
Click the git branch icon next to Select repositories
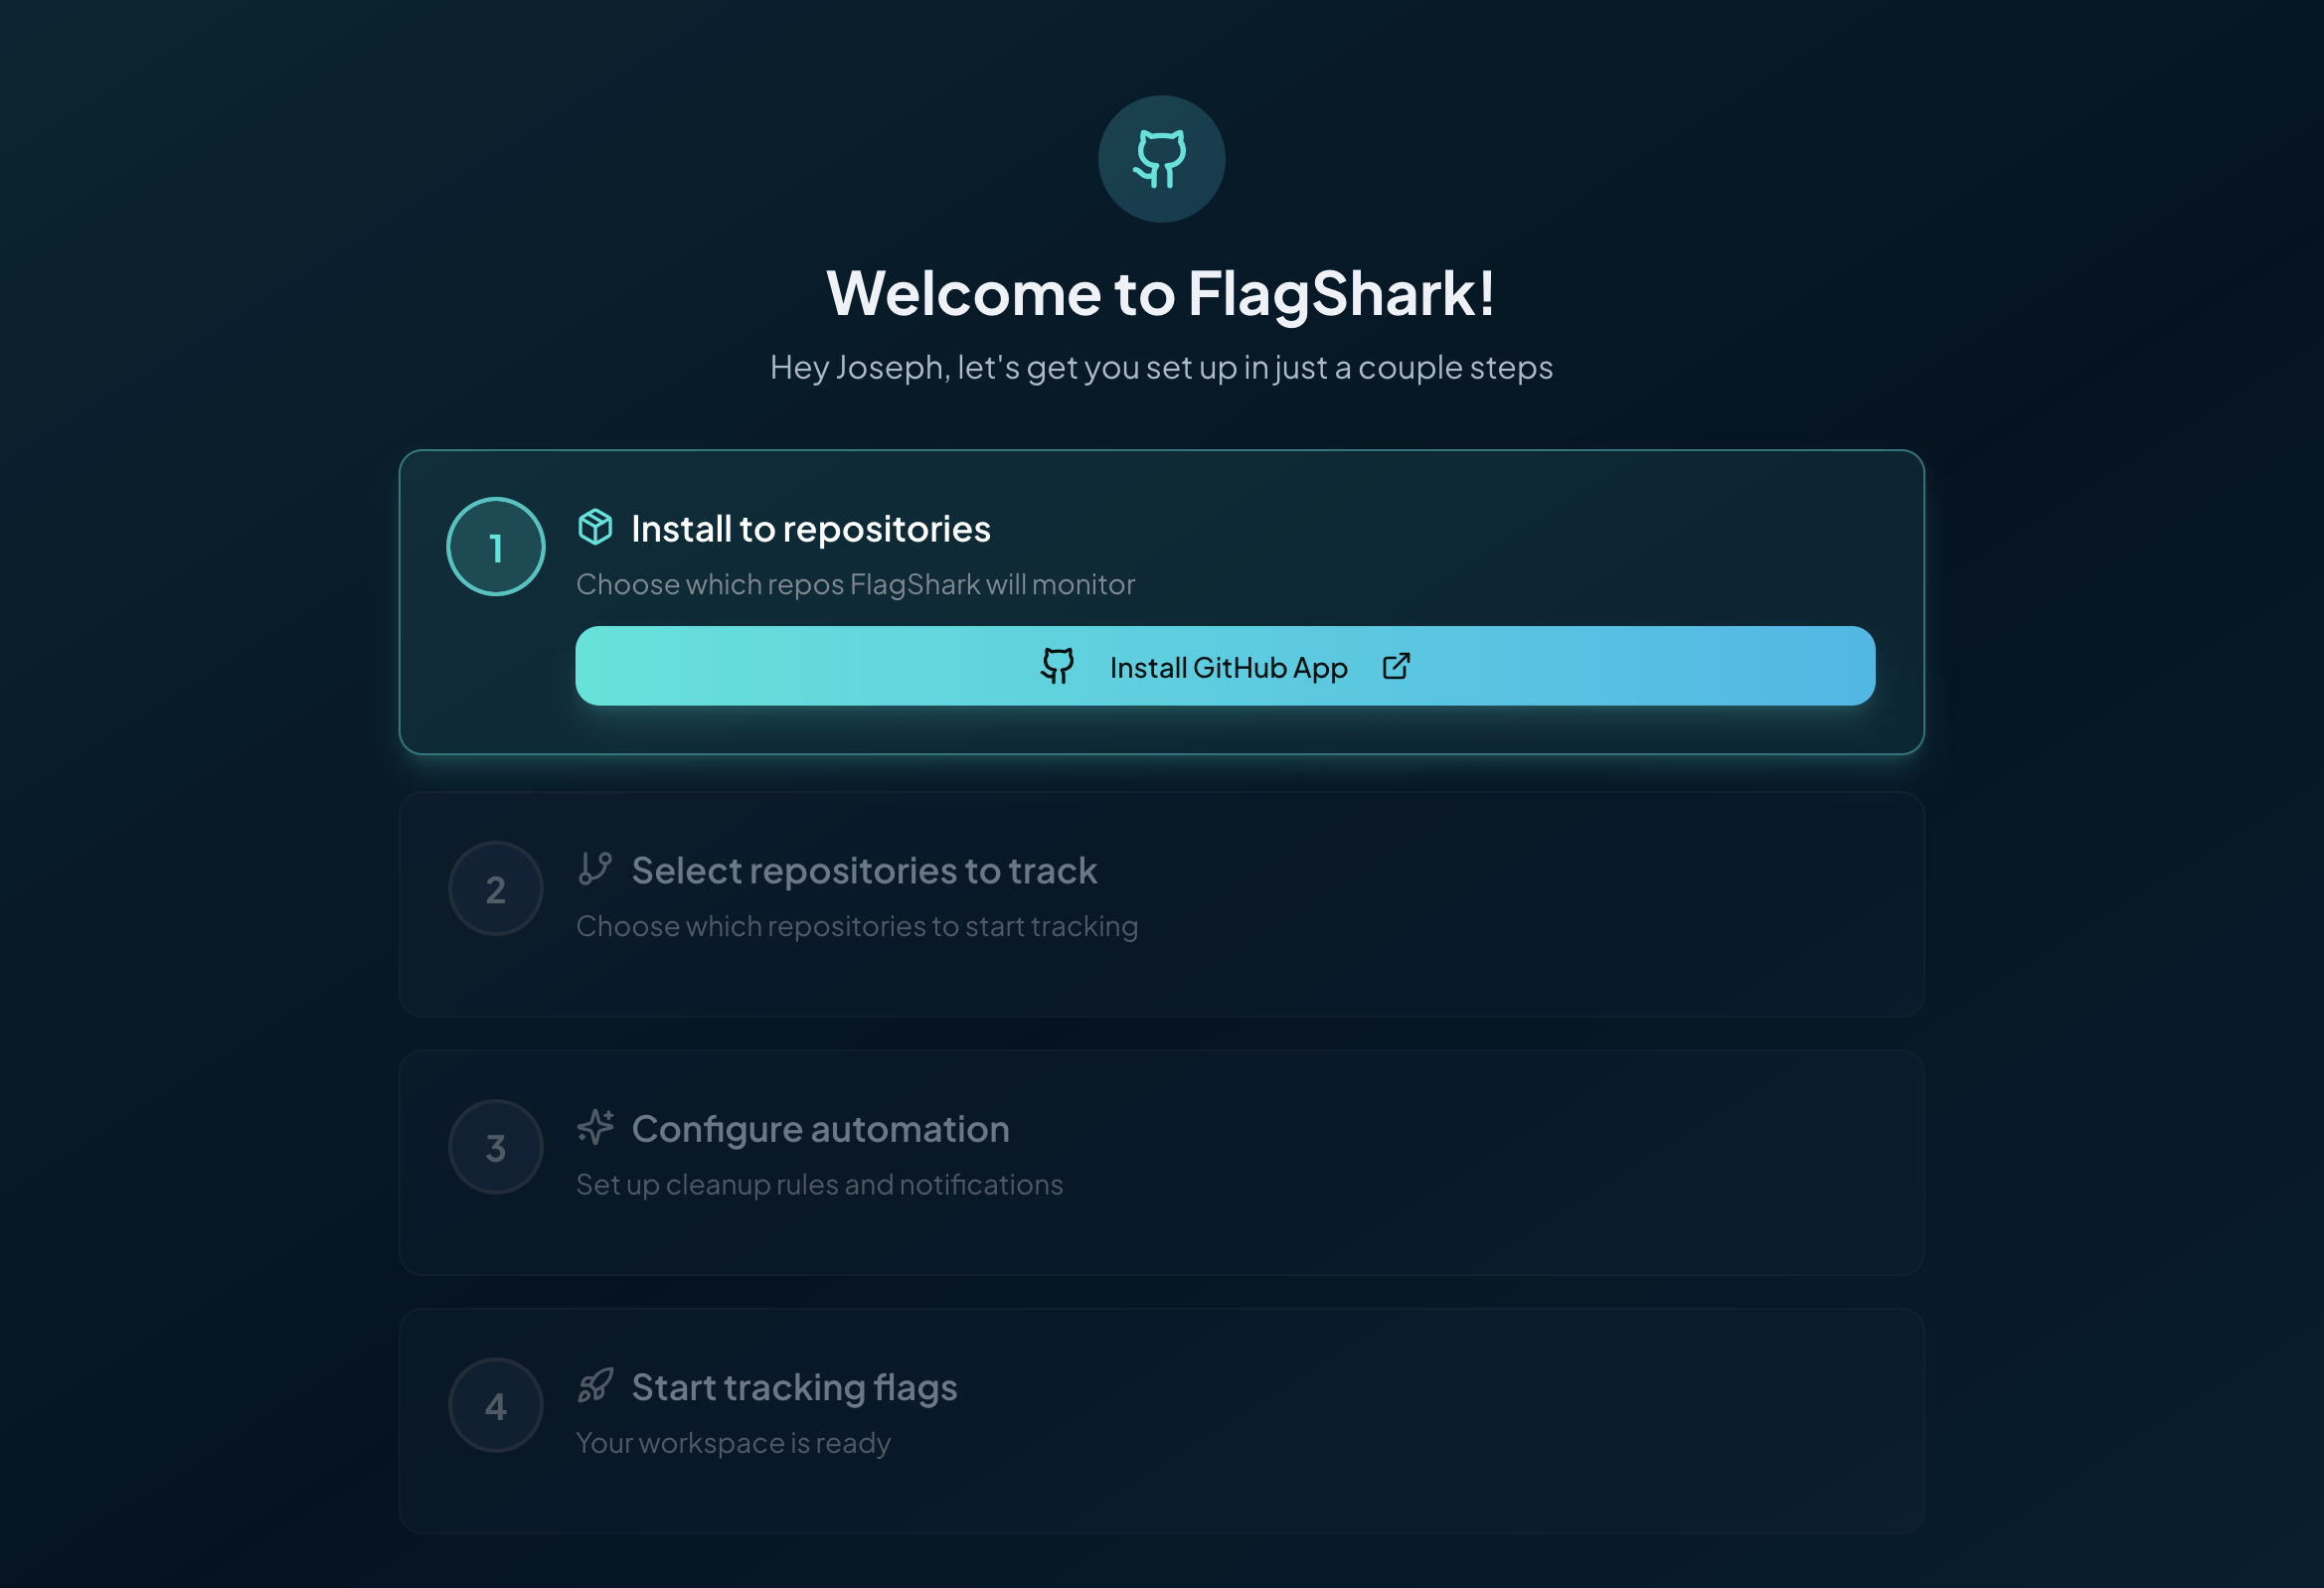594,869
